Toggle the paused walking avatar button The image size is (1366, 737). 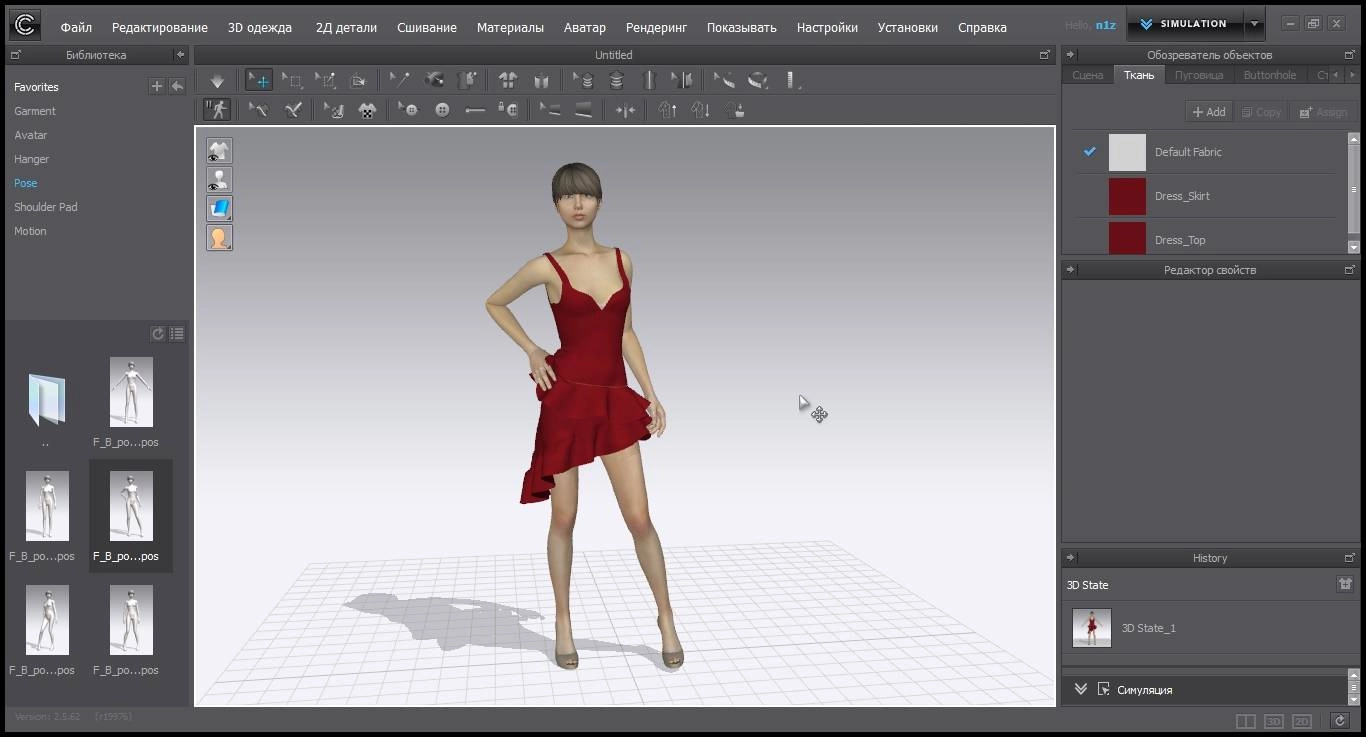point(216,110)
